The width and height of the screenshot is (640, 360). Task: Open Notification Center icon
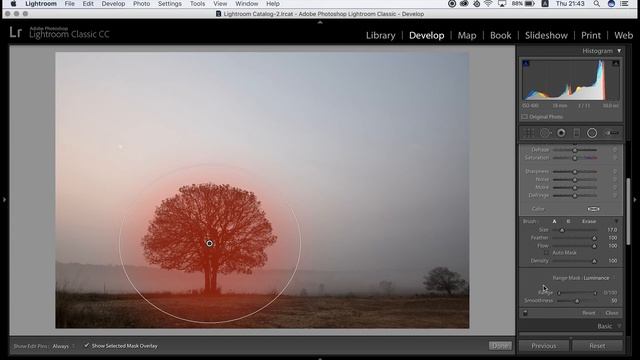624,4
